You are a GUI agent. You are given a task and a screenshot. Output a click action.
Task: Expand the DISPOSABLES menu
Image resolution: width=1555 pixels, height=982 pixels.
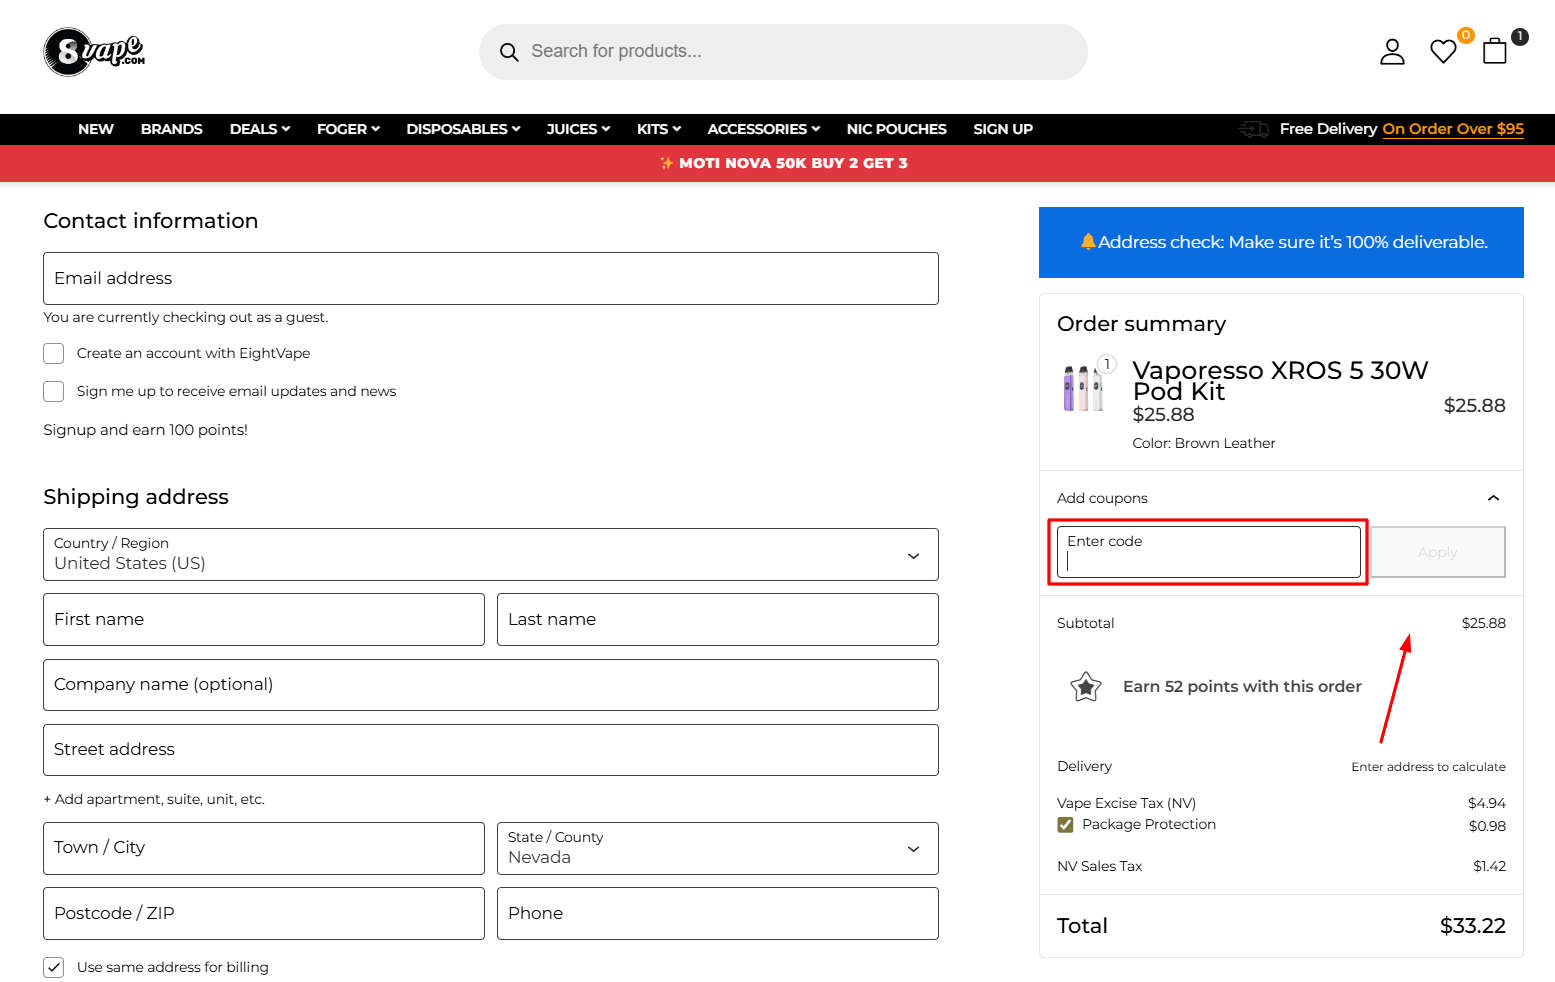tap(463, 129)
